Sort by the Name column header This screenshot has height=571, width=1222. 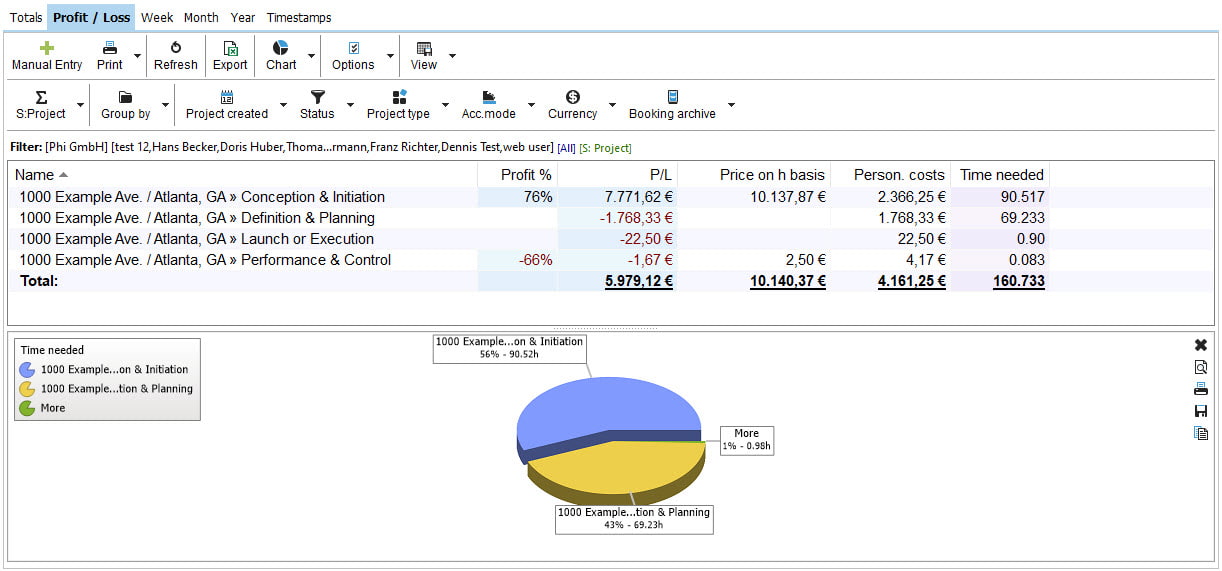pos(35,175)
